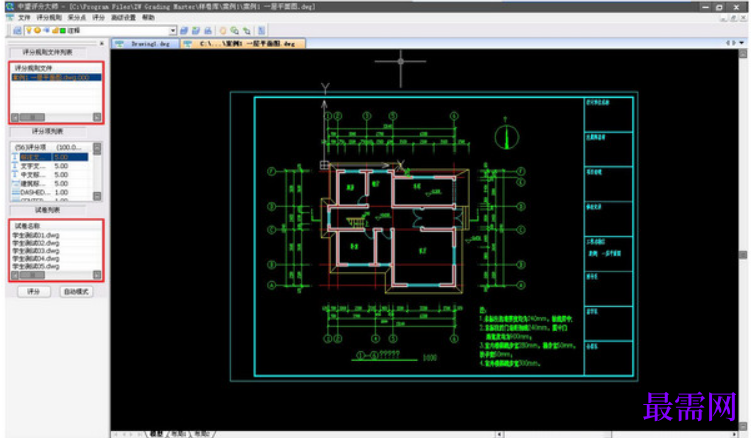
Task: Click the 自动模式 button
Action: pyautogui.click(x=77, y=292)
